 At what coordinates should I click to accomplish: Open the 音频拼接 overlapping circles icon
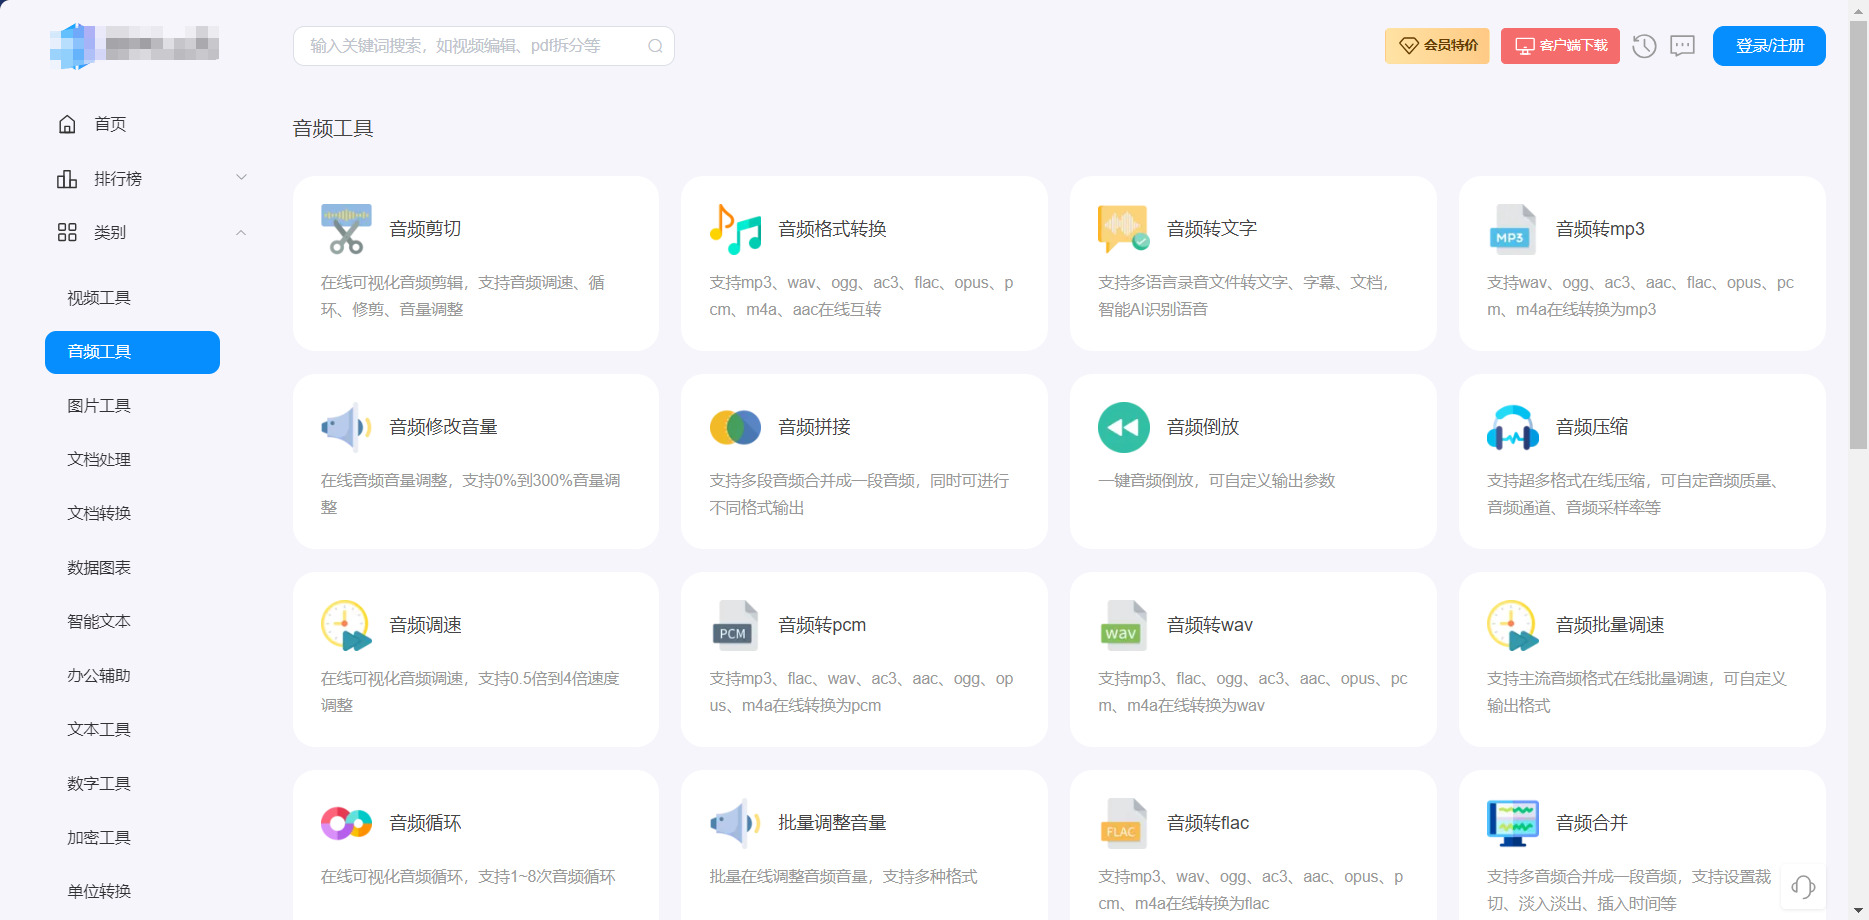tap(735, 427)
